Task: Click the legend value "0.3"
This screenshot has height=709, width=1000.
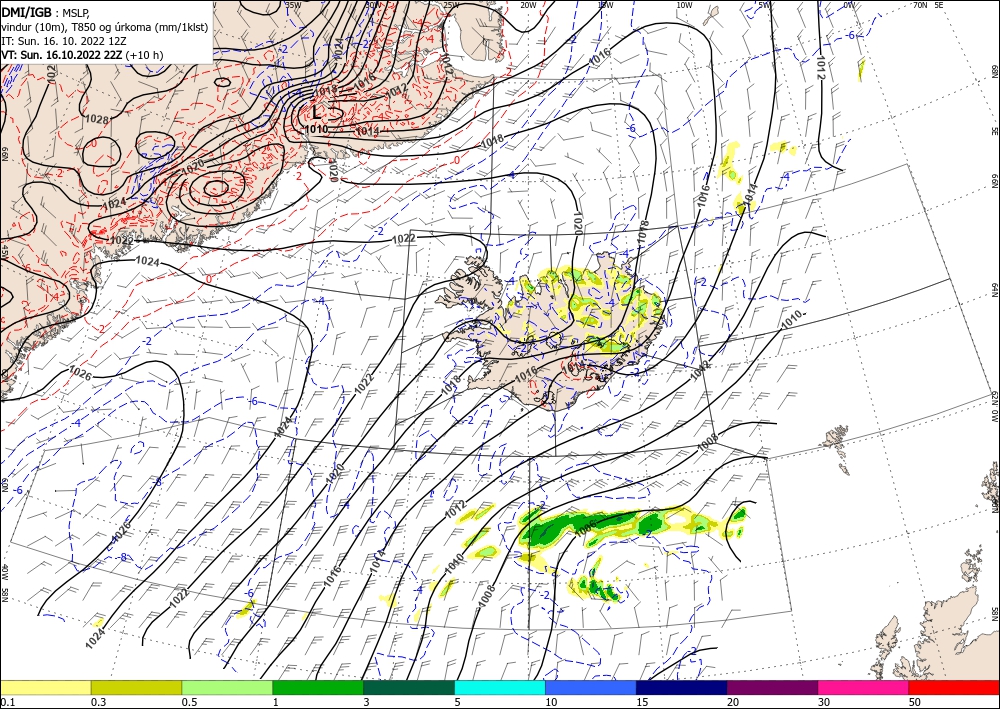Action: (98, 702)
